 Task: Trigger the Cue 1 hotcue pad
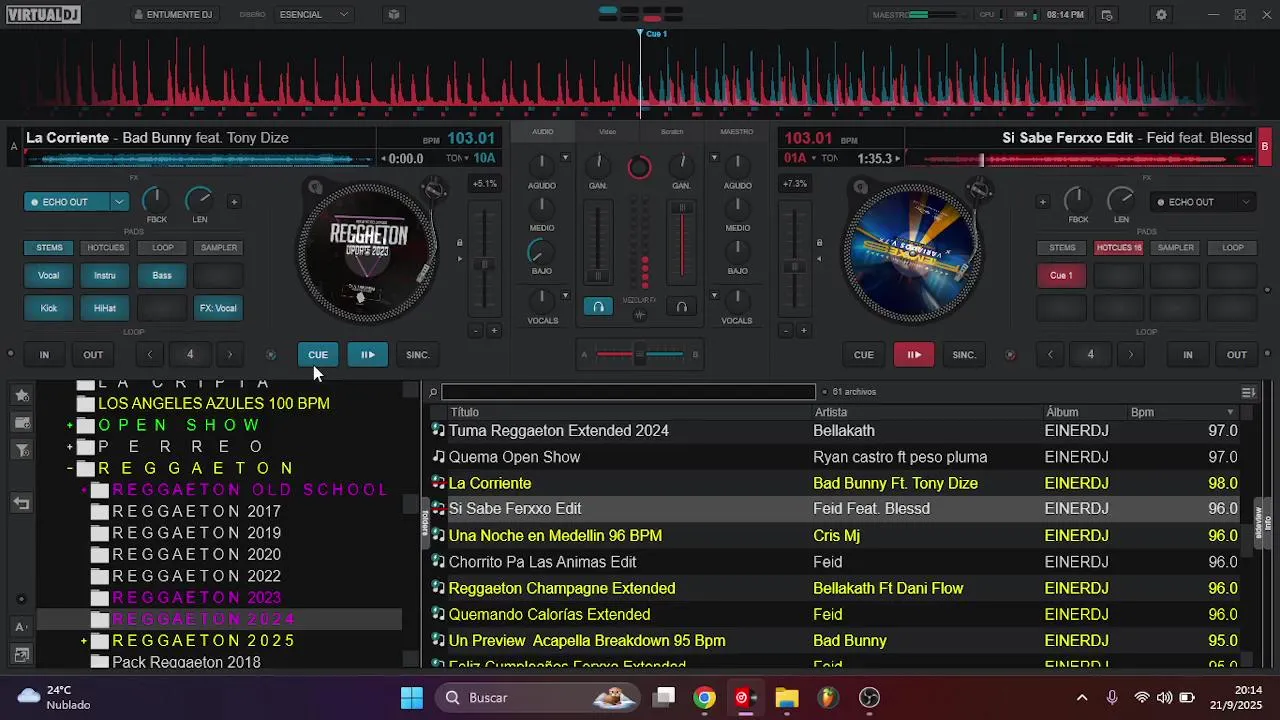tap(1062, 276)
